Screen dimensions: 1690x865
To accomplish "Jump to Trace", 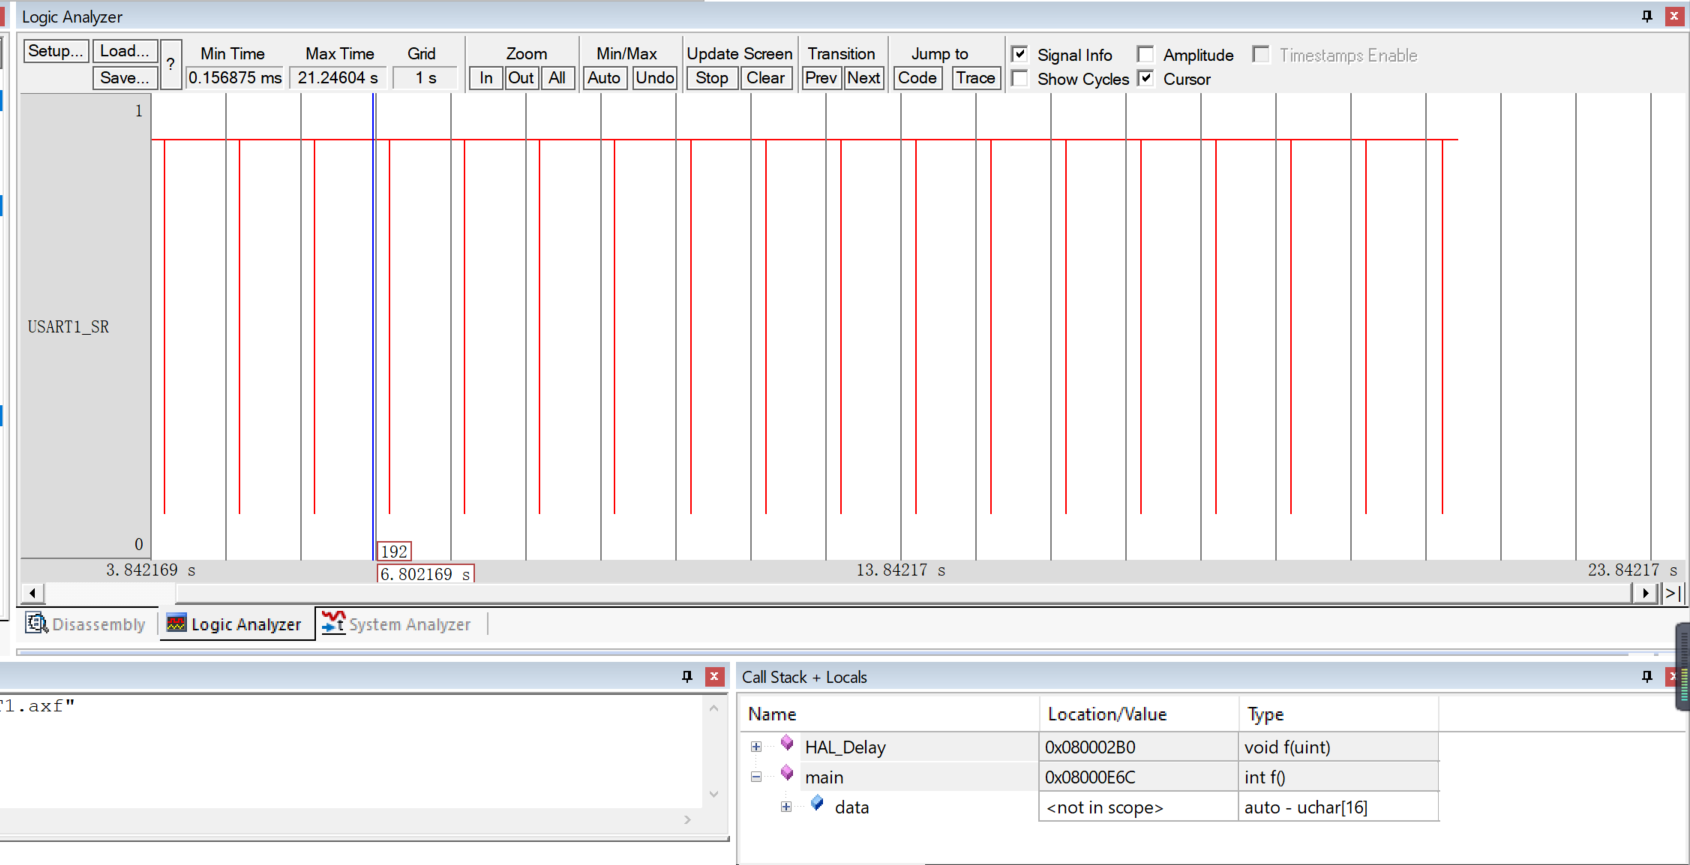I will pyautogui.click(x=976, y=78).
